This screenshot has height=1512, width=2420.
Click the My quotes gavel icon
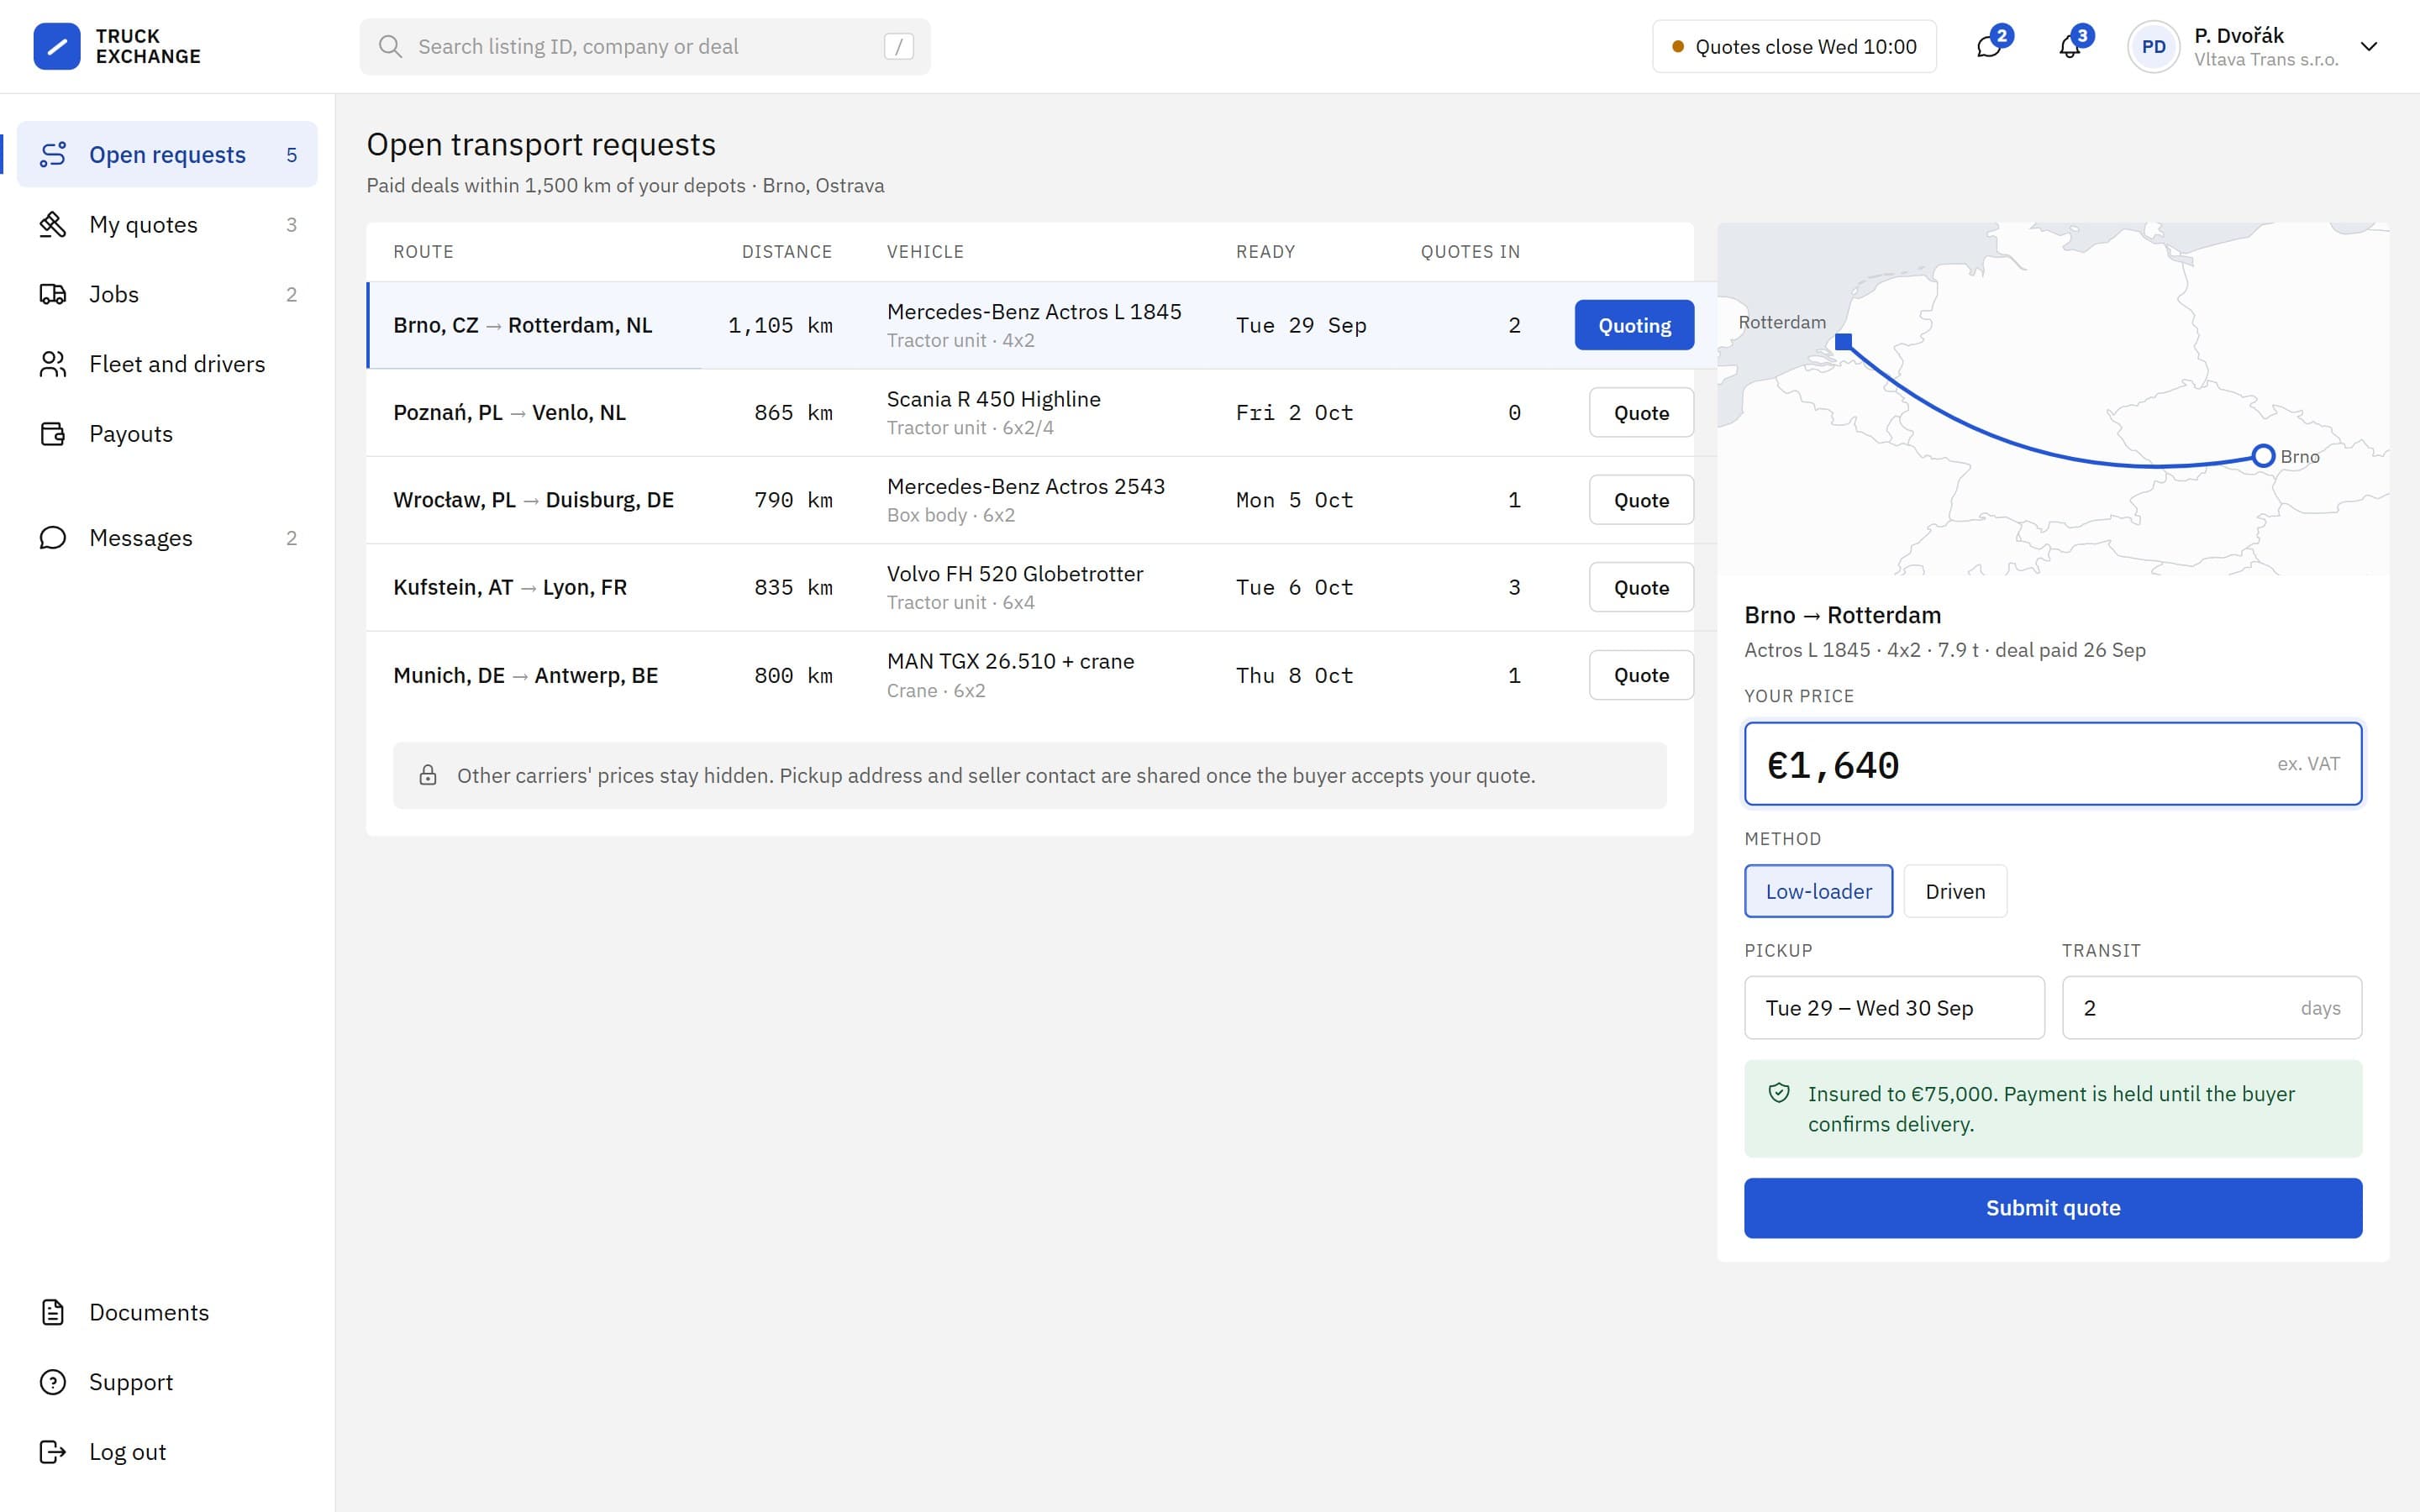point(53,224)
